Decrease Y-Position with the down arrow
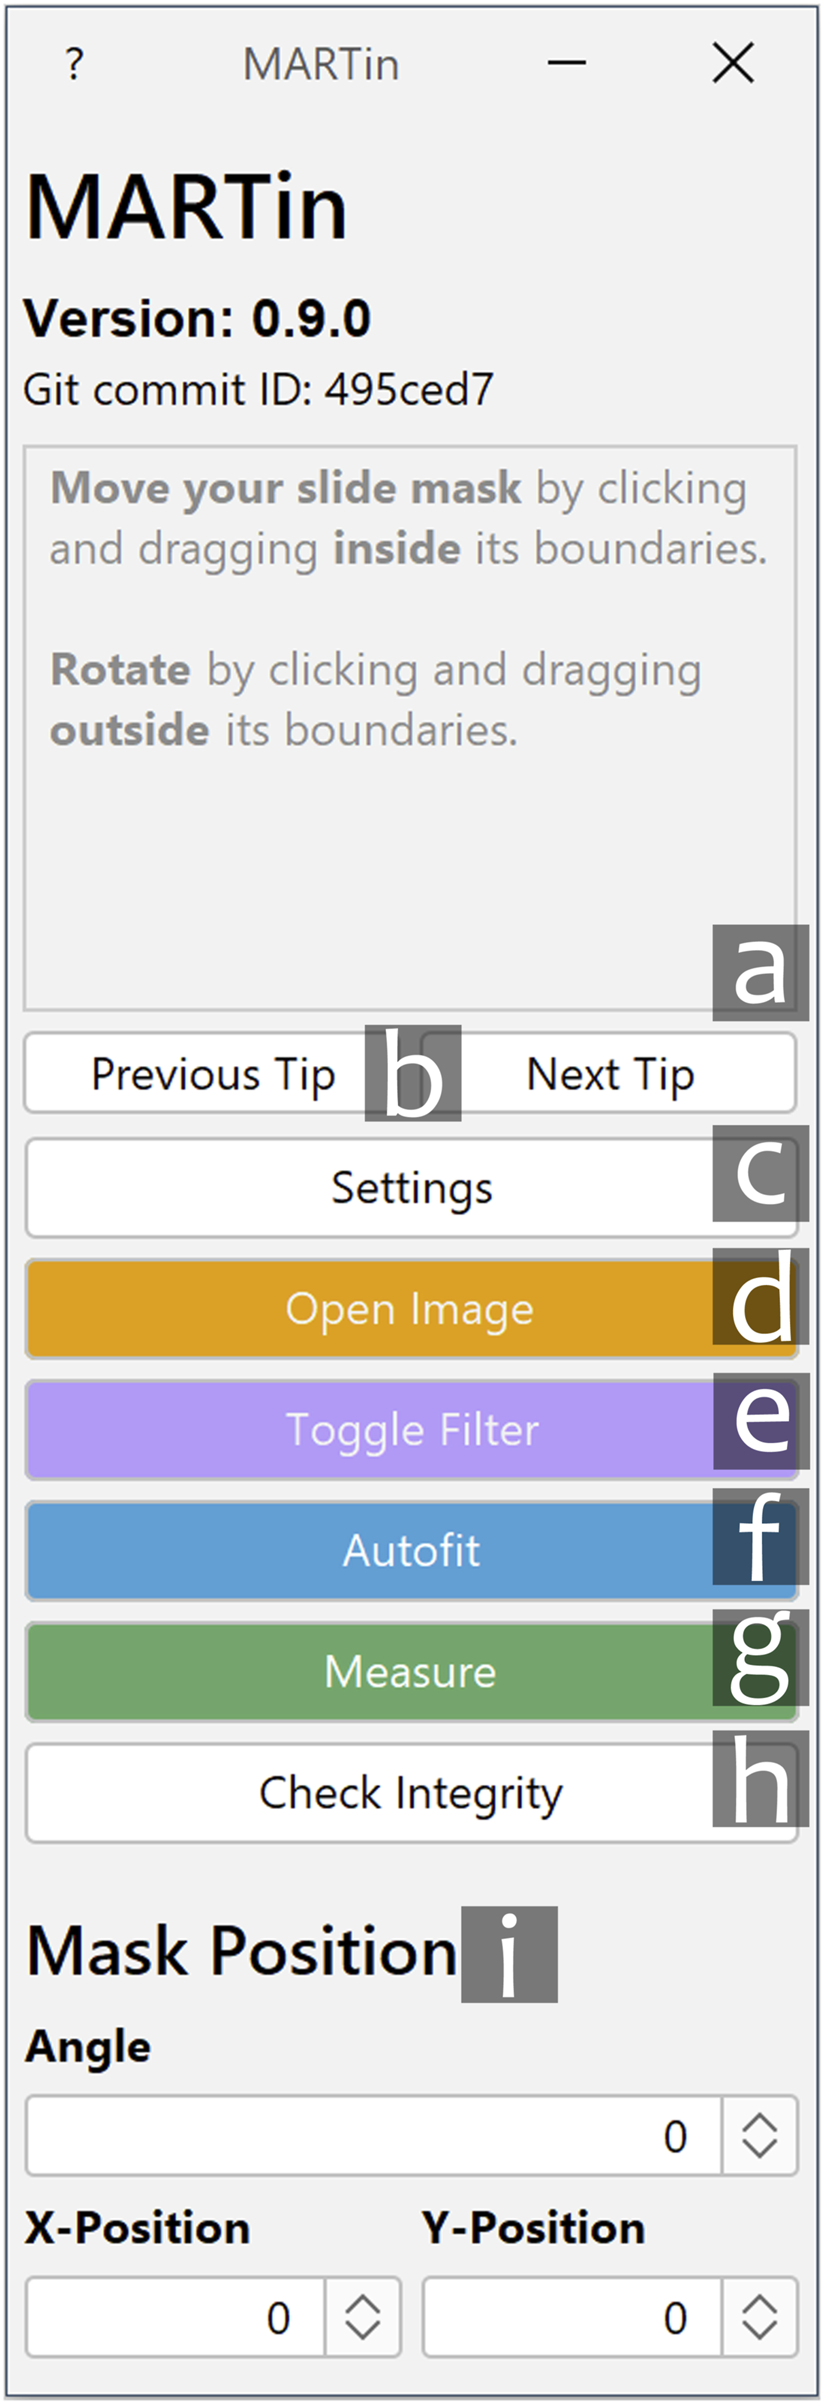This screenshot has height=2404, width=824. click(760, 2330)
